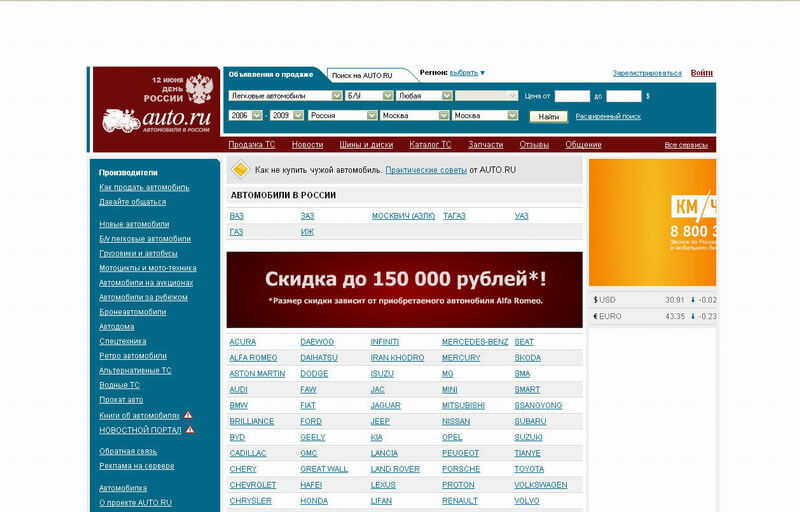Open Мотоциклы и мото-техника link
This screenshot has width=800, height=512.
click(x=147, y=268)
